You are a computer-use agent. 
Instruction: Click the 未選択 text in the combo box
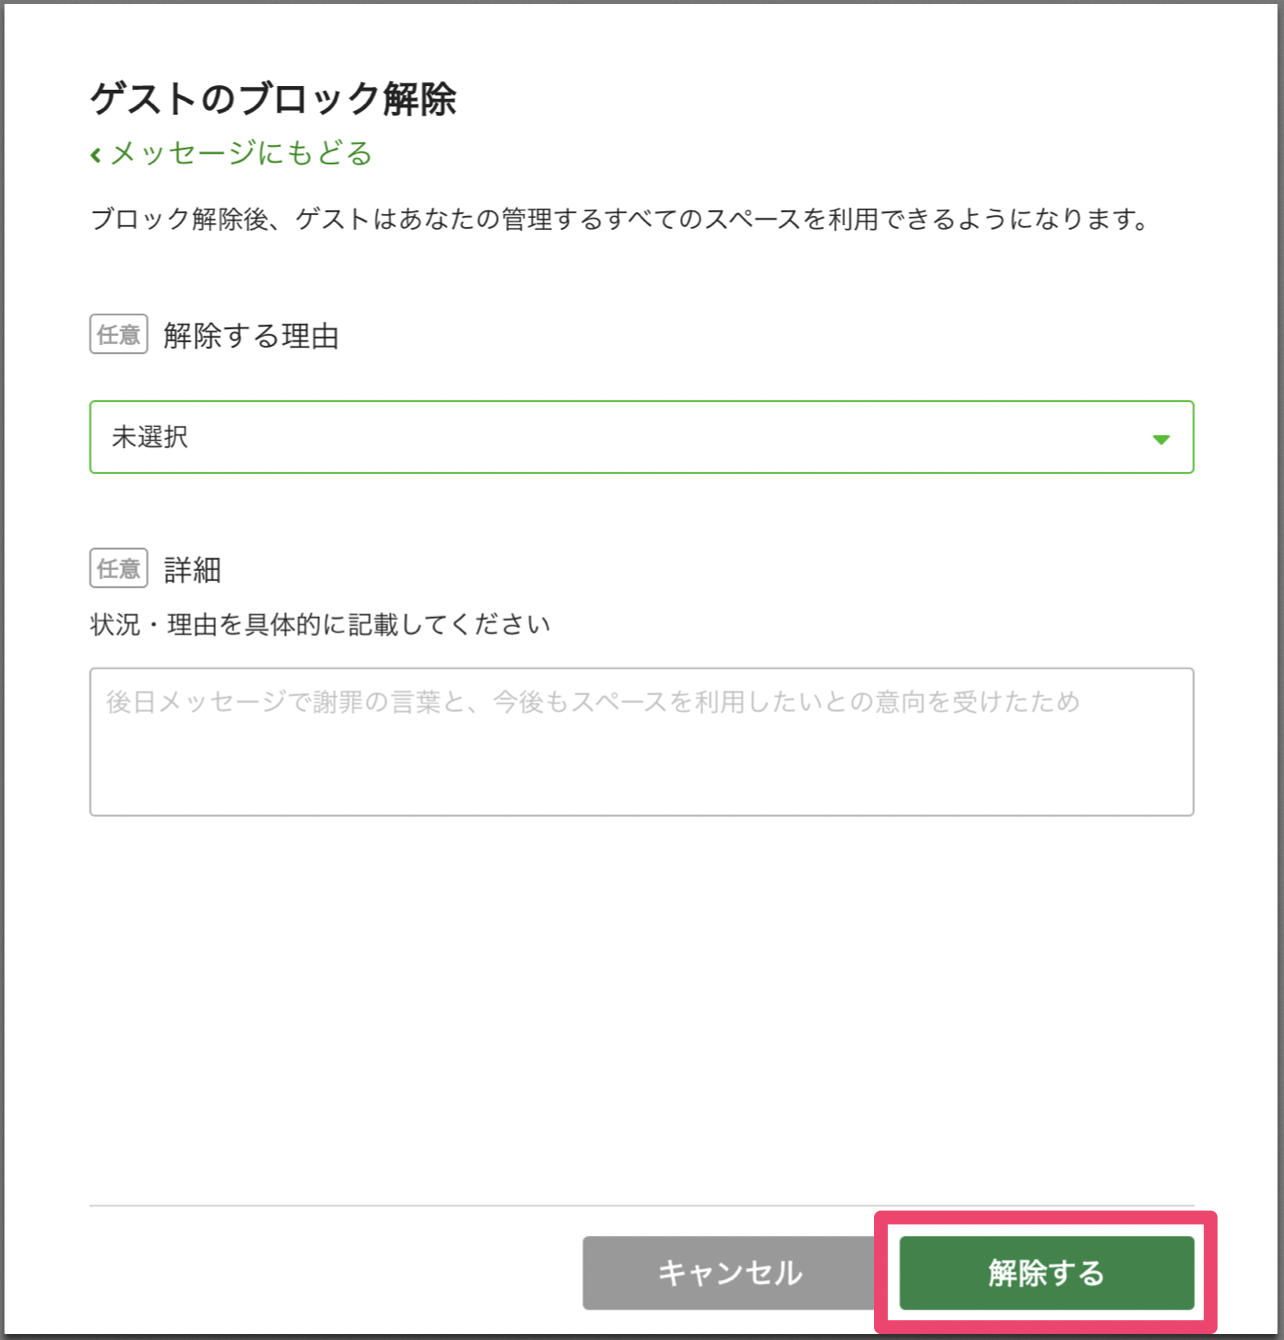click(150, 437)
